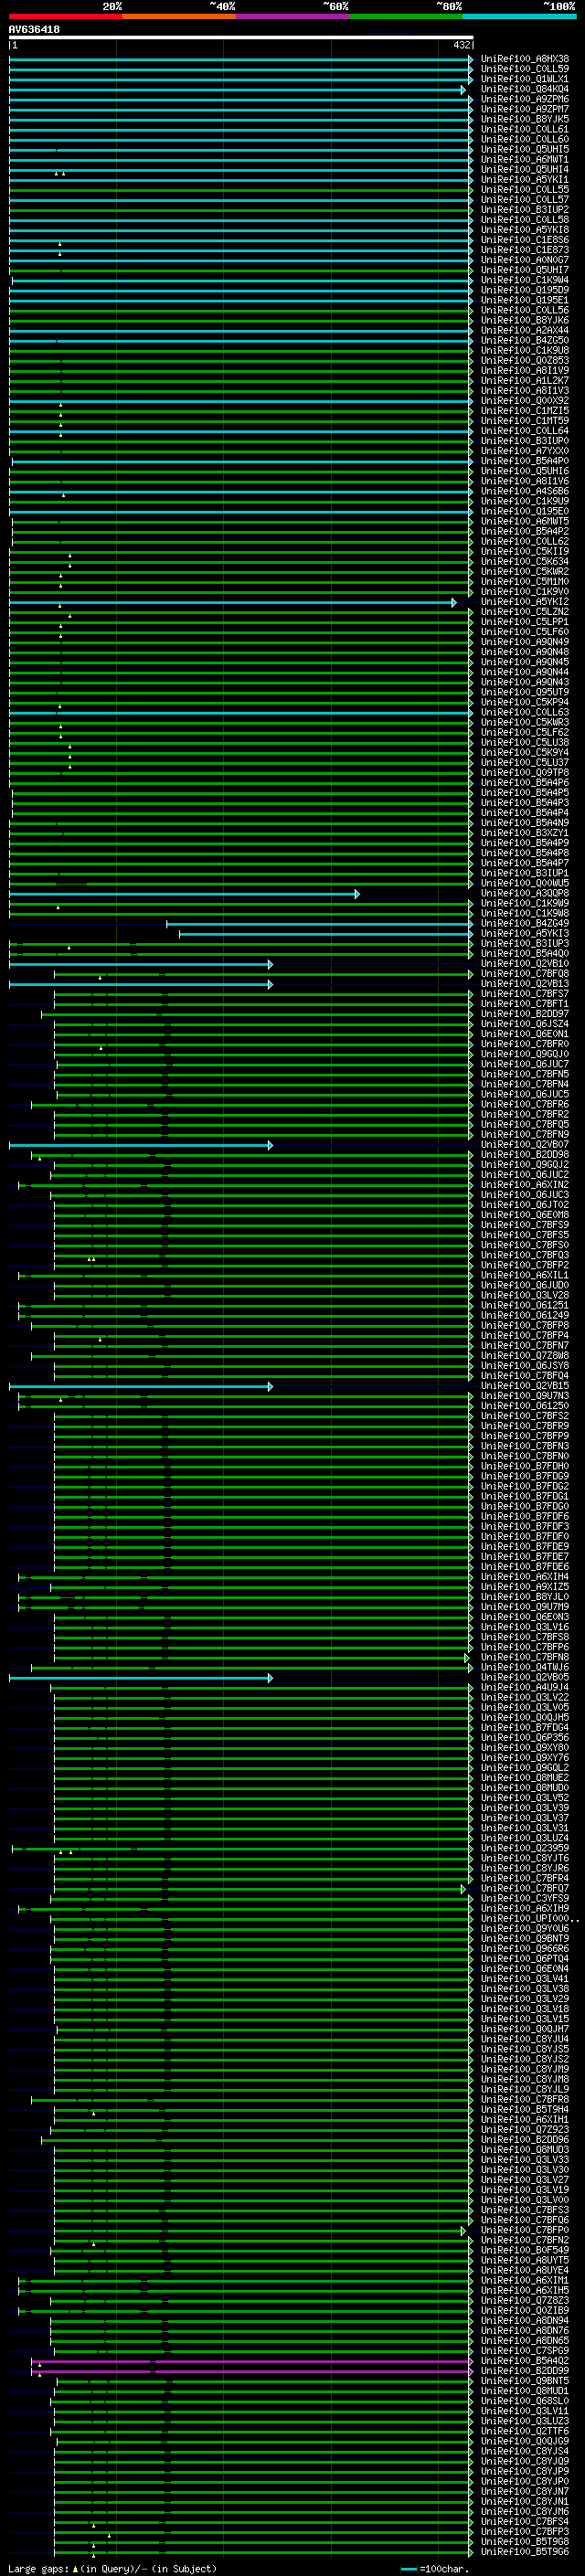Select hit label UniRef100_B2DD96
The image size is (585, 2576).
(x=524, y=2139)
